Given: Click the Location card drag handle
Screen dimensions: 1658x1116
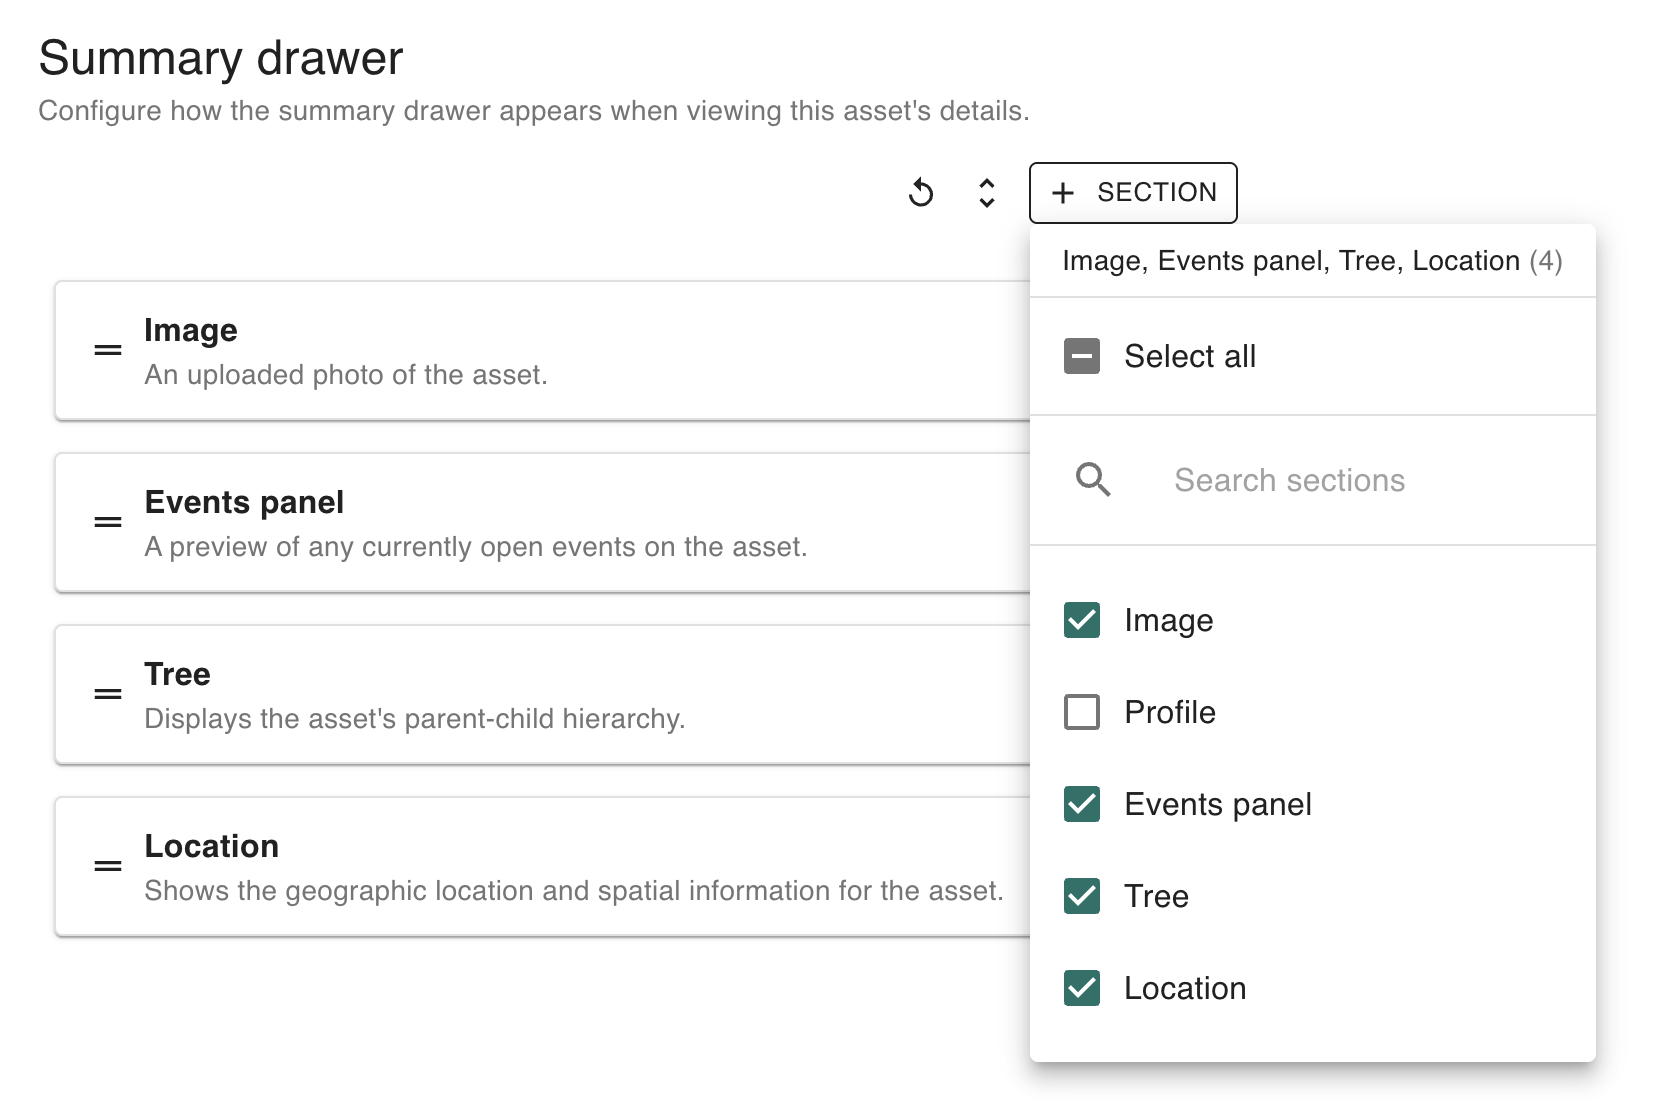Looking at the screenshot, I should click(x=108, y=866).
